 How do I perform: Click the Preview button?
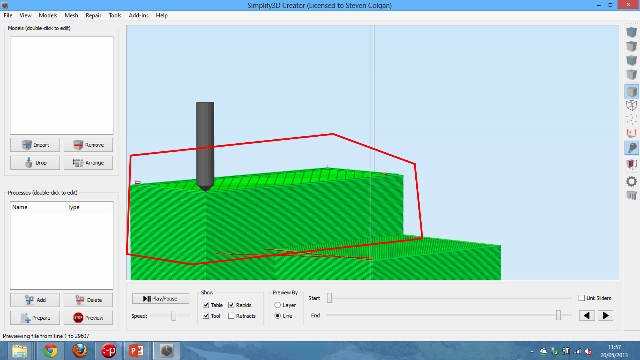[88, 318]
